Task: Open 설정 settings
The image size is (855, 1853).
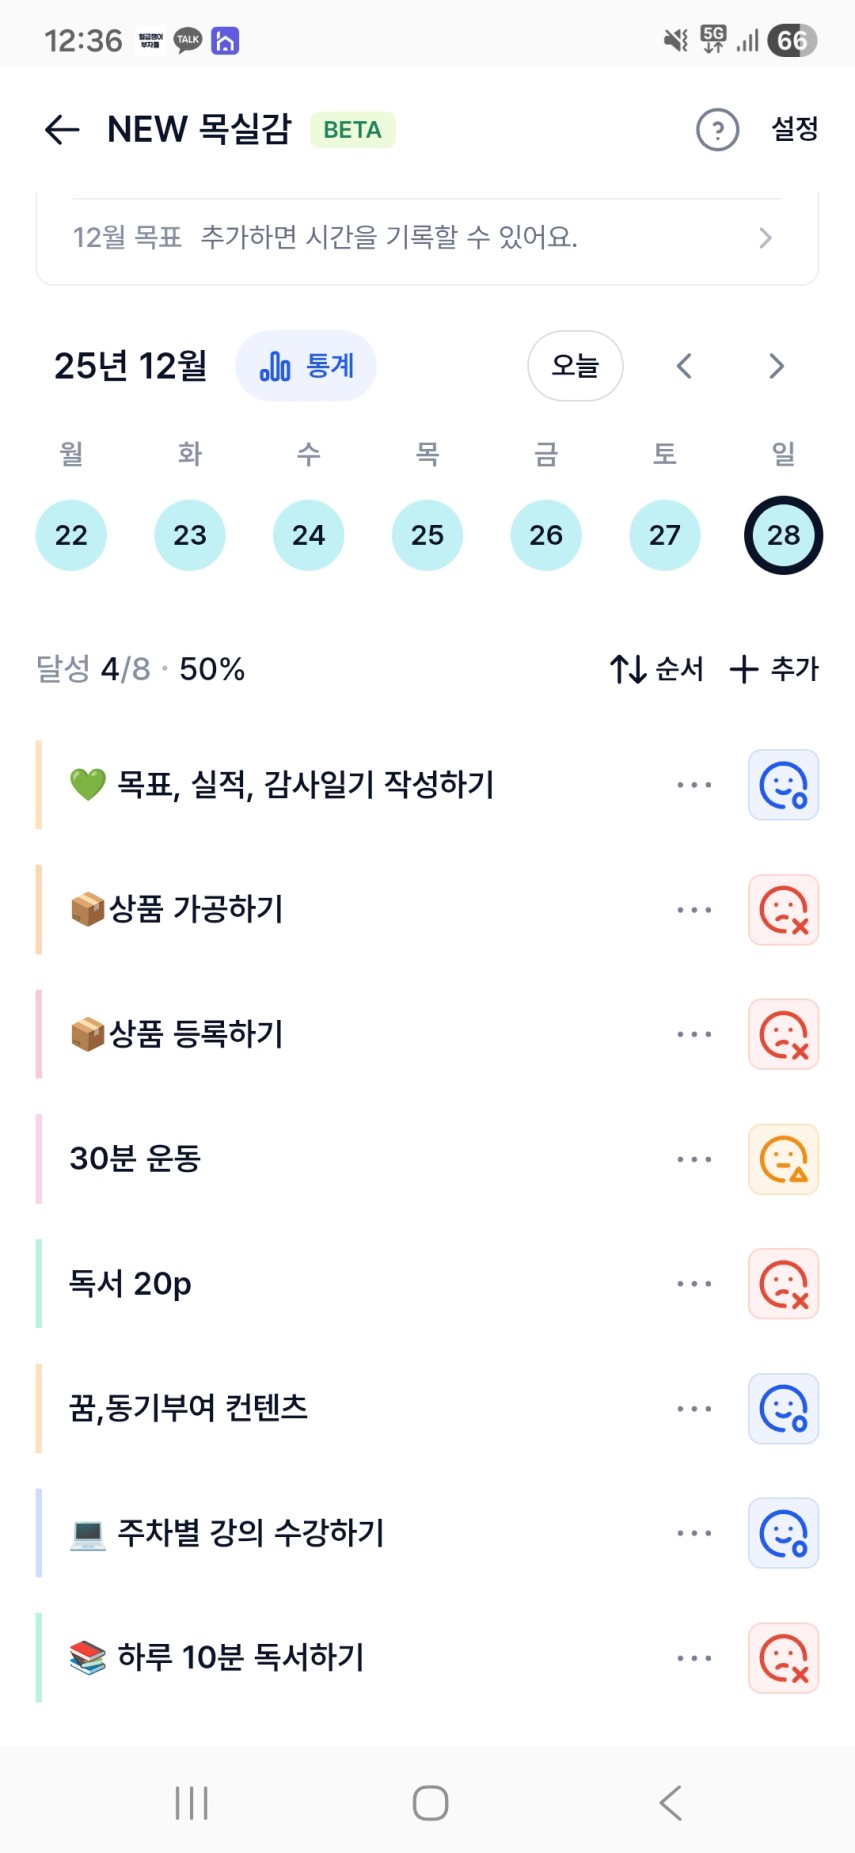Action: pyautogui.click(x=795, y=129)
